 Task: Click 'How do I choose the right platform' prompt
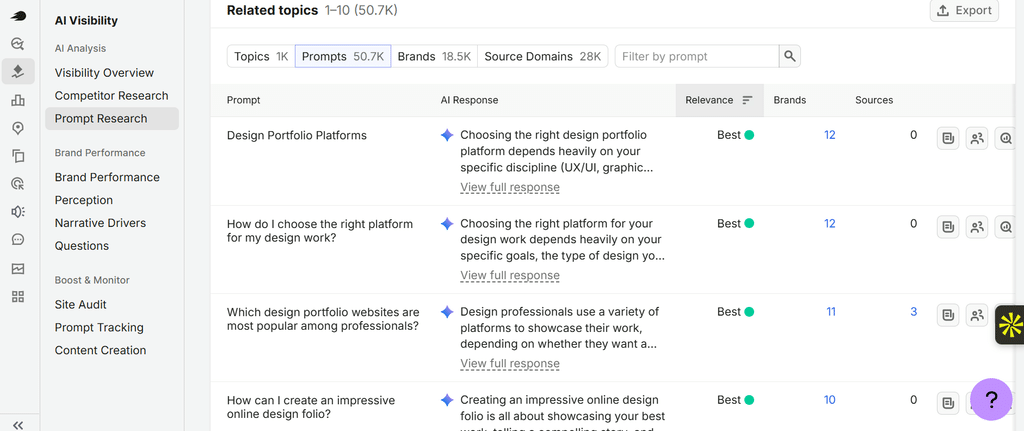320,231
